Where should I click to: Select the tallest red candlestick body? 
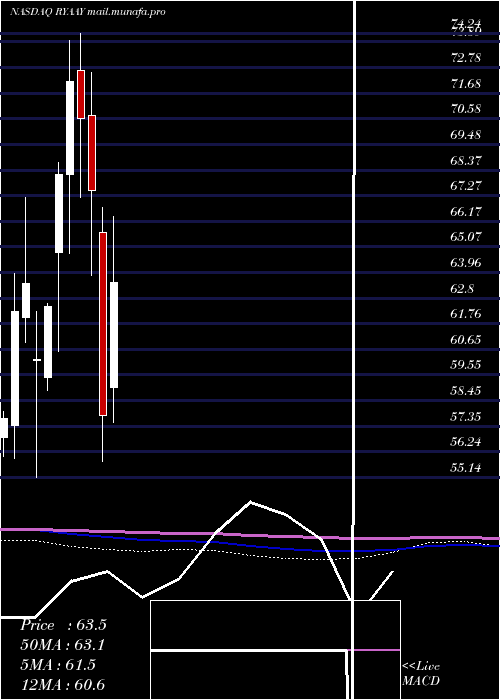pyautogui.click(x=103, y=324)
